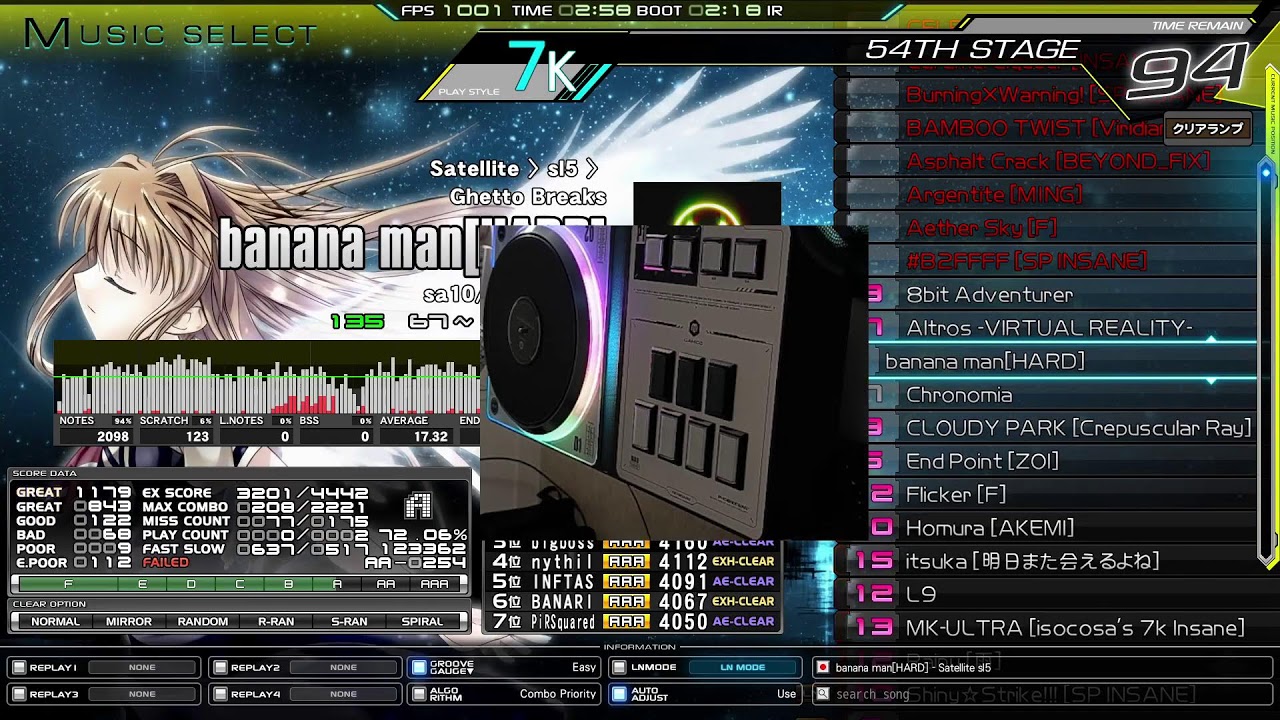Click level 12 badge beside L9
This screenshot has height=720, width=1280.
(874, 595)
